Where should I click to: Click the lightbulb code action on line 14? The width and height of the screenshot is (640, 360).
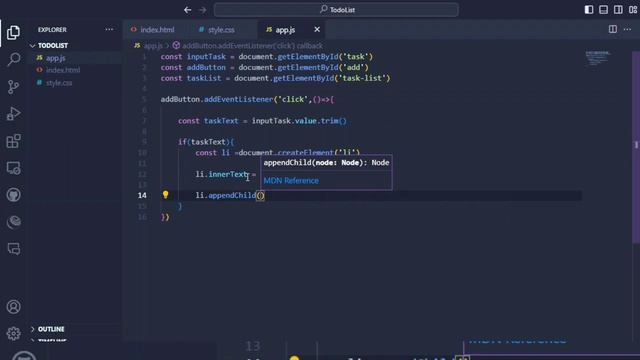pos(165,195)
